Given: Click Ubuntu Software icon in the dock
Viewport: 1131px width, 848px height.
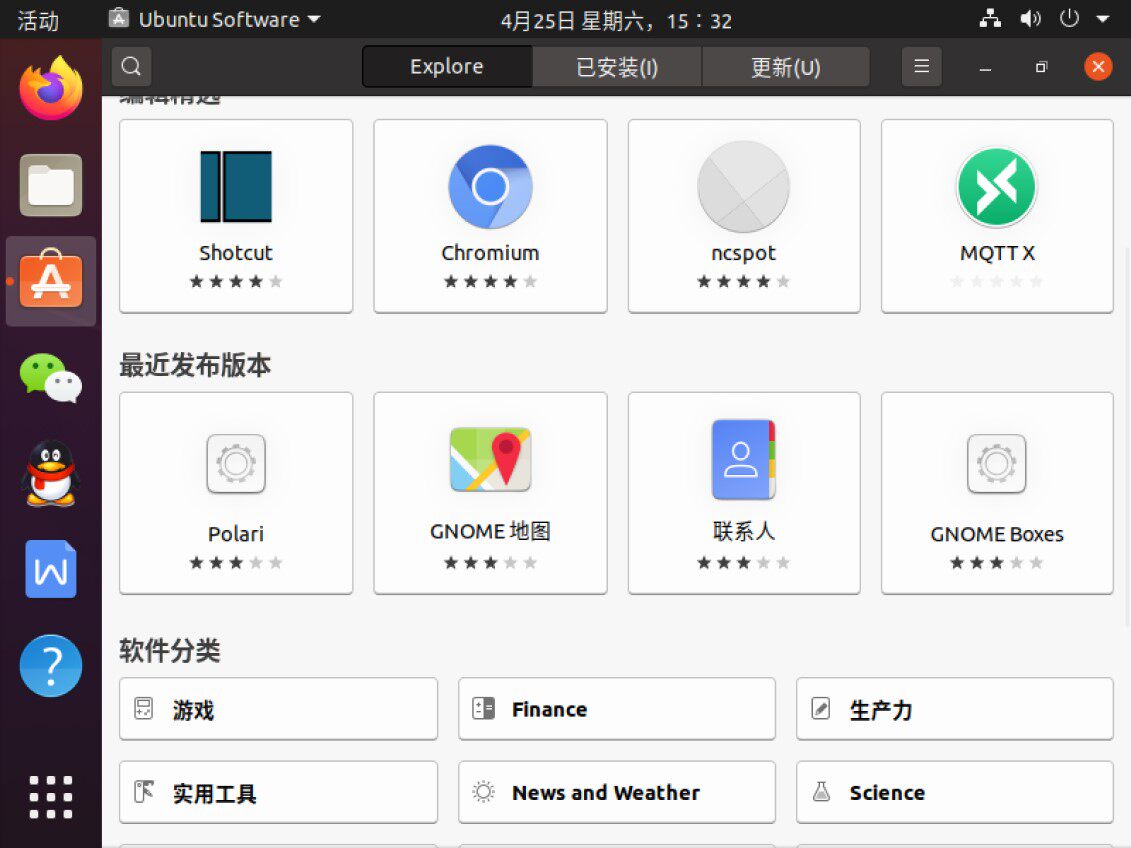Looking at the screenshot, I should (50, 280).
